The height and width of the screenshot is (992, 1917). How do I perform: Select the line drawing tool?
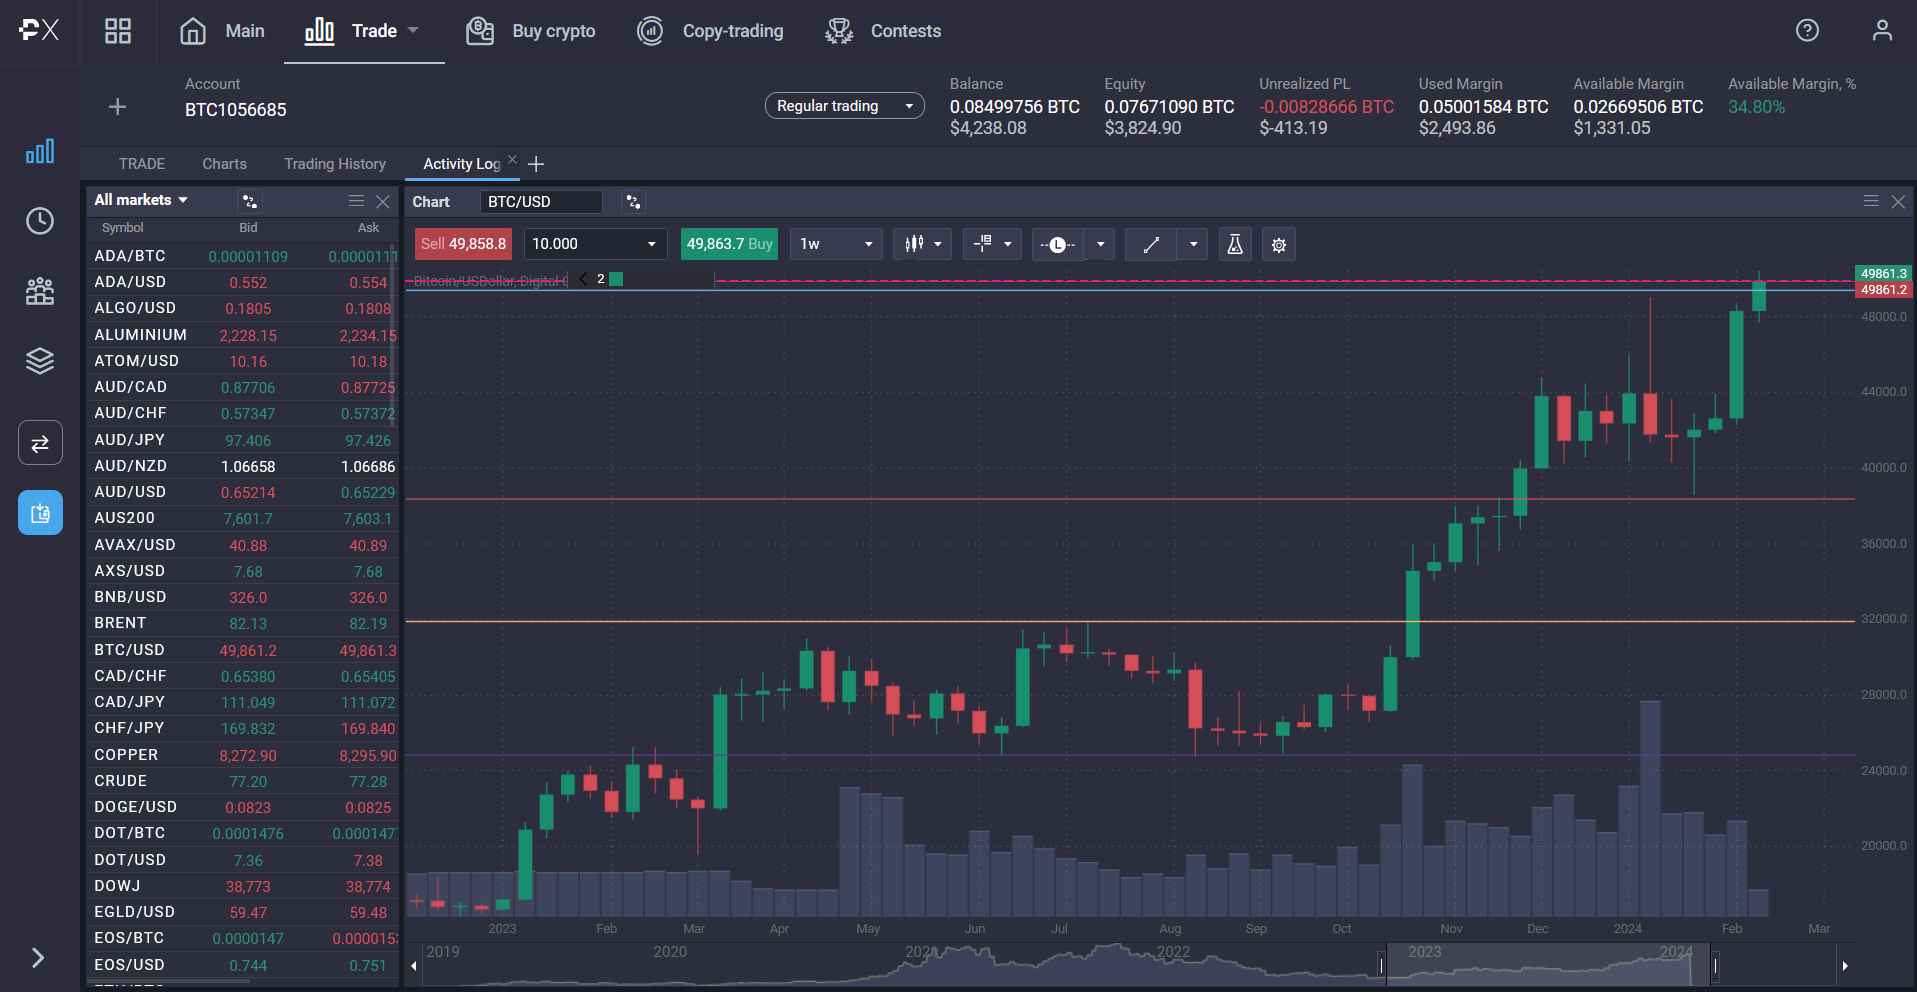pyautogui.click(x=1151, y=244)
